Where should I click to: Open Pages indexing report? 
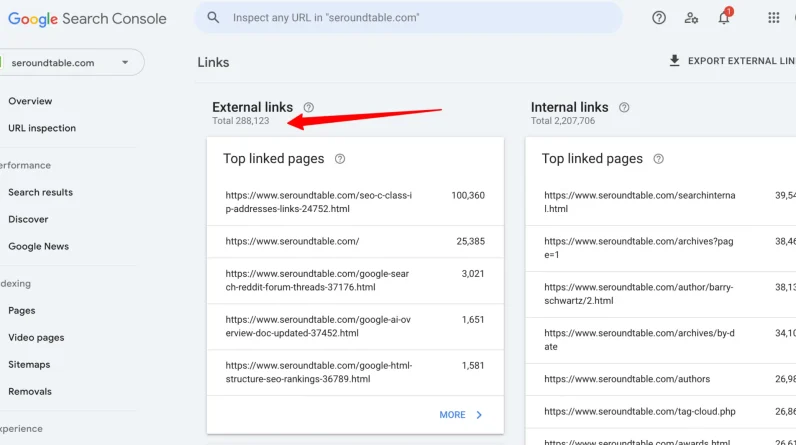(21, 311)
